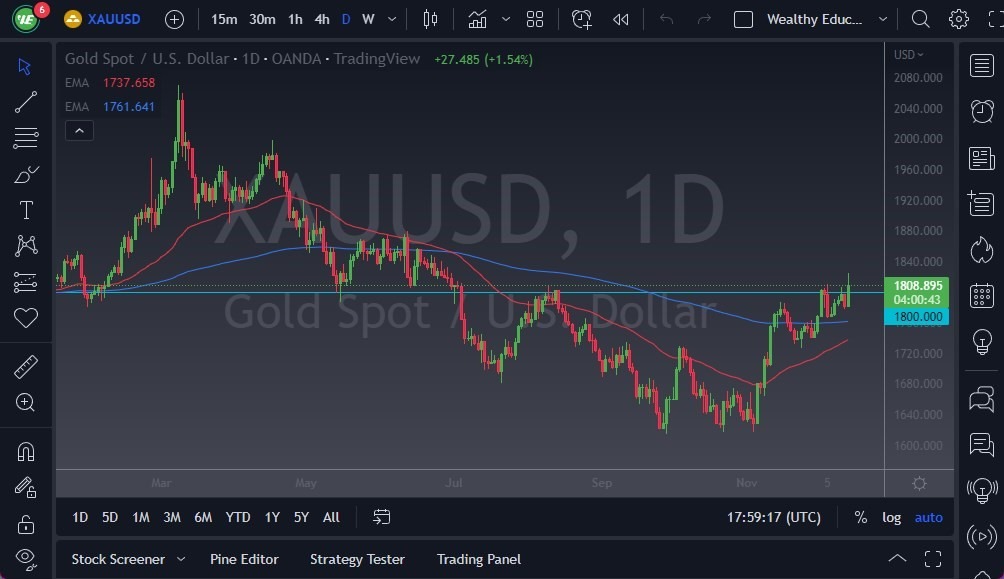Open the Alerts panel clock icon

point(981,111)
